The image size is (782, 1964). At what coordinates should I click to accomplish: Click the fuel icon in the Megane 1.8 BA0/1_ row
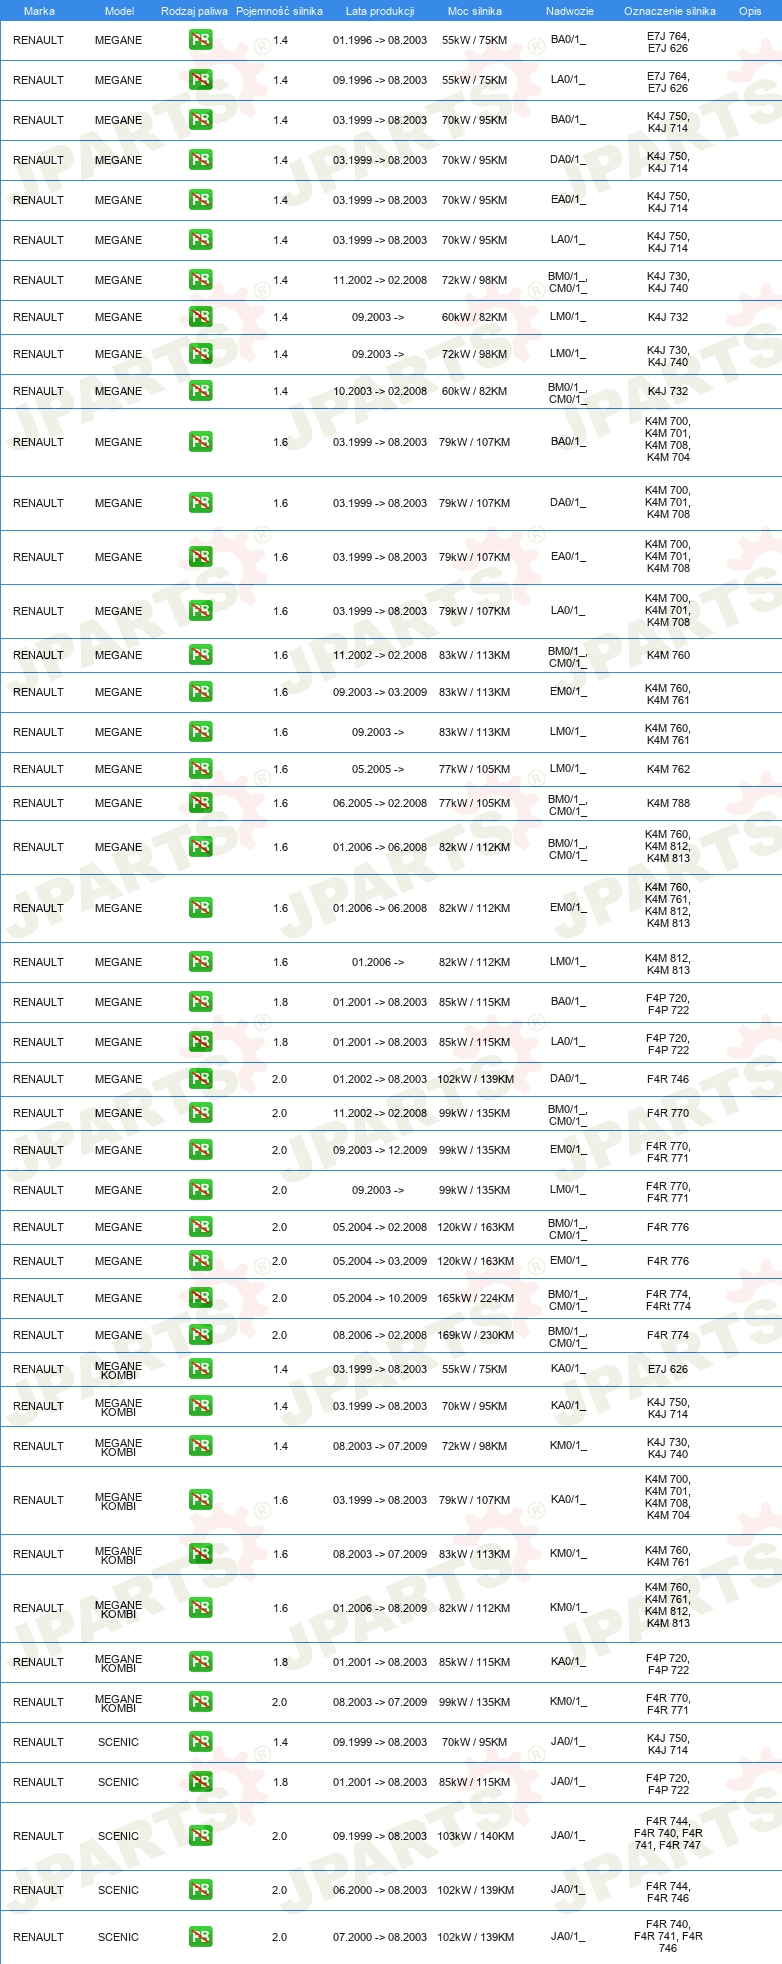coord(201,1002)
